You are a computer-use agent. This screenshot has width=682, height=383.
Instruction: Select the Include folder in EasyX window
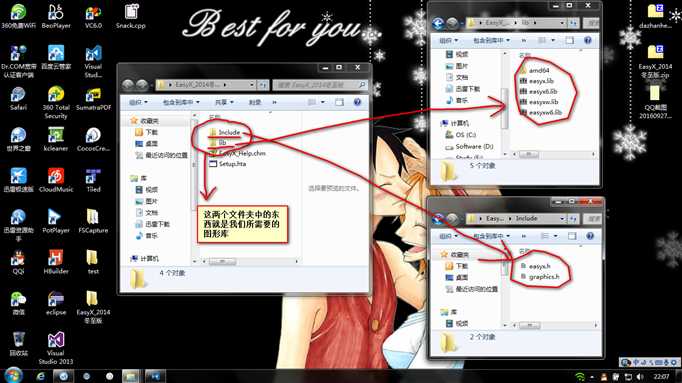[224, 132]
